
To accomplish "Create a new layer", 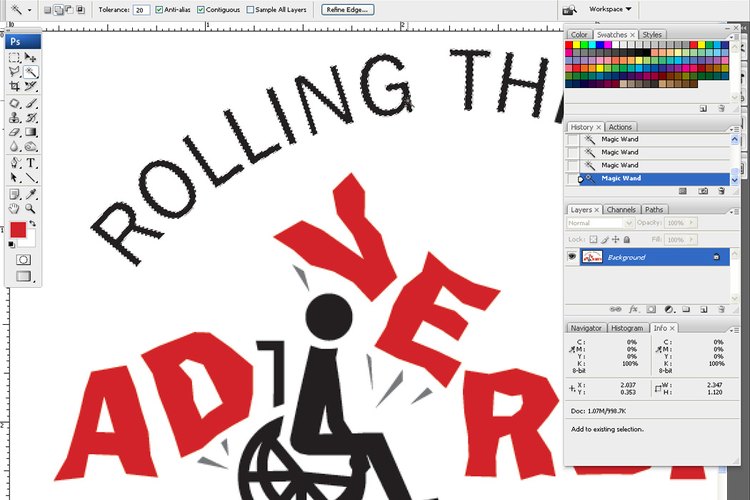I will pos(704,310).
